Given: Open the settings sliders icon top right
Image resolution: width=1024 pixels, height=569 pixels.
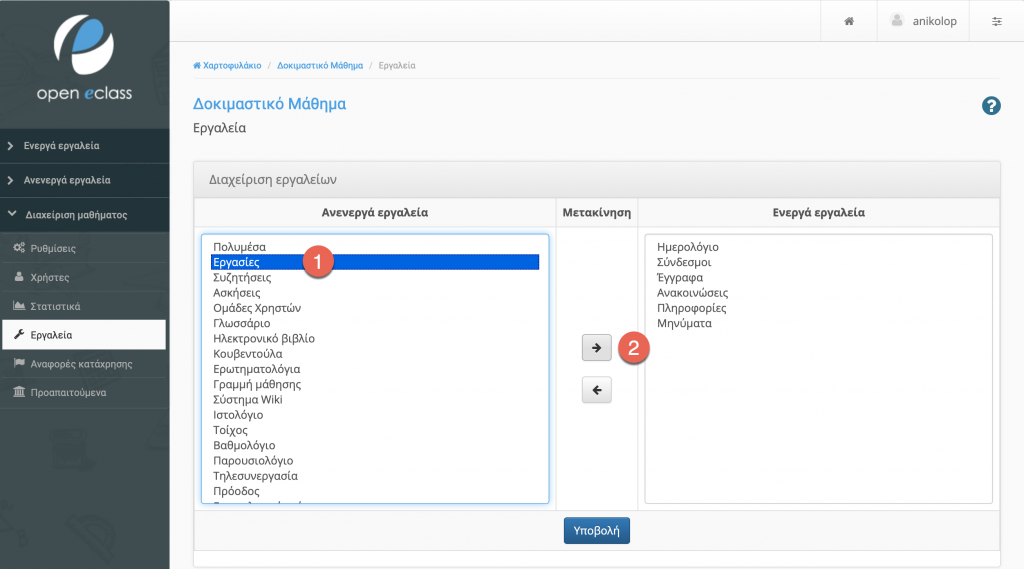Looking at the screenshot, I should 997,22.
